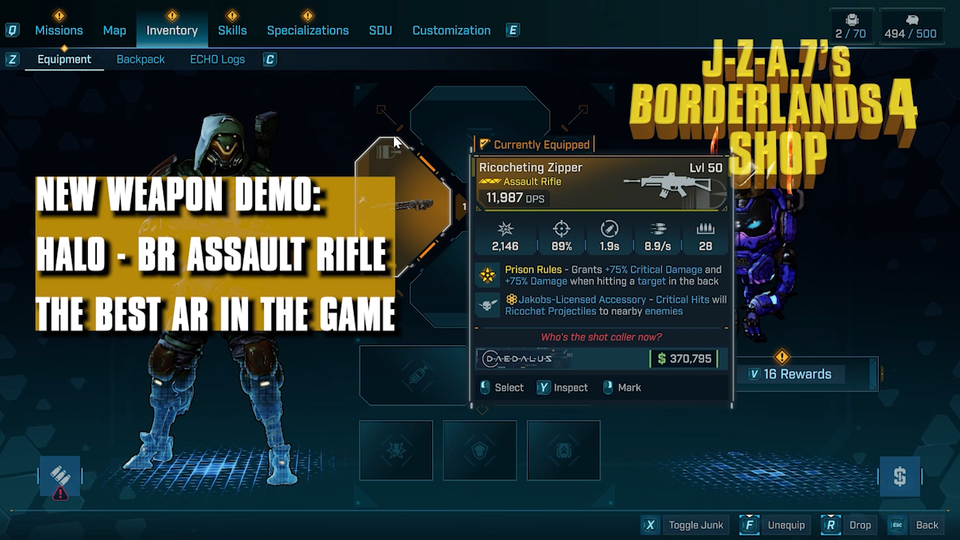Switch to the Backpack sub-tab

click(140, 59)
